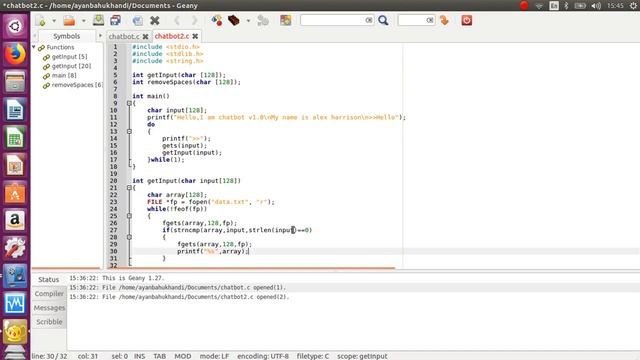Select main [8] symbol
640x360 pixels.
(64, 76)
